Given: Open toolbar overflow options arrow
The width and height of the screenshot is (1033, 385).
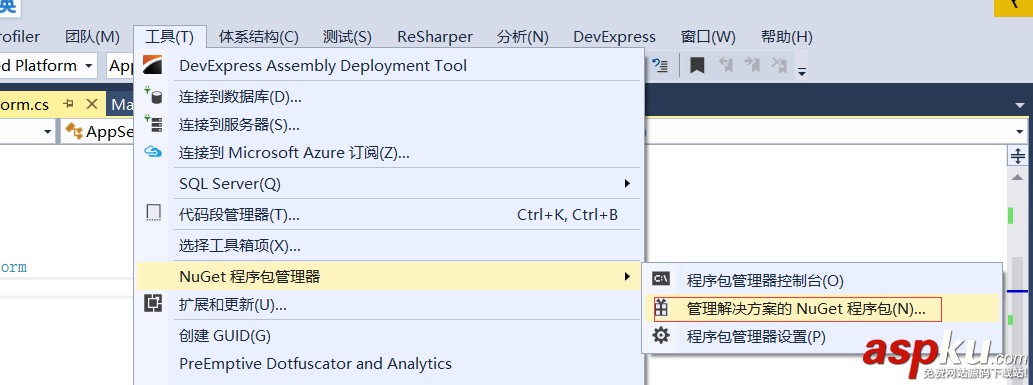Looking at the screenshot, I should pos(802,72).
